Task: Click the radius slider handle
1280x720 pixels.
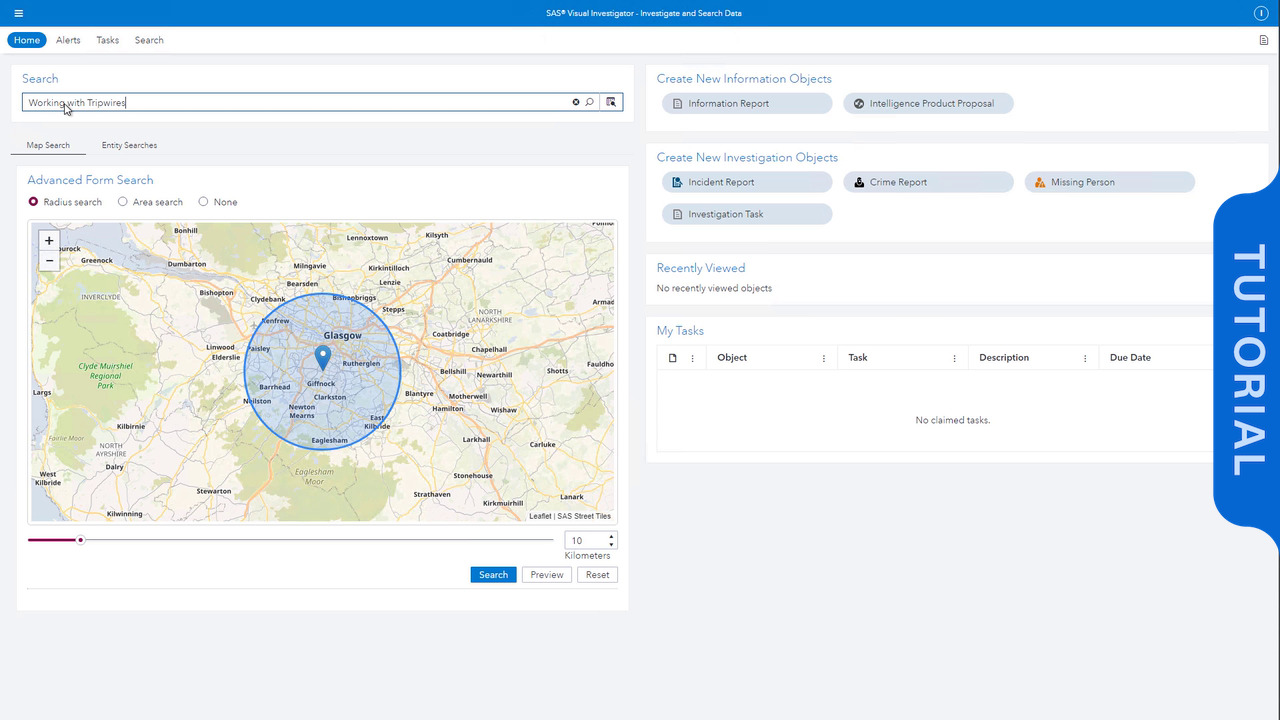Action: click(81, 540)
